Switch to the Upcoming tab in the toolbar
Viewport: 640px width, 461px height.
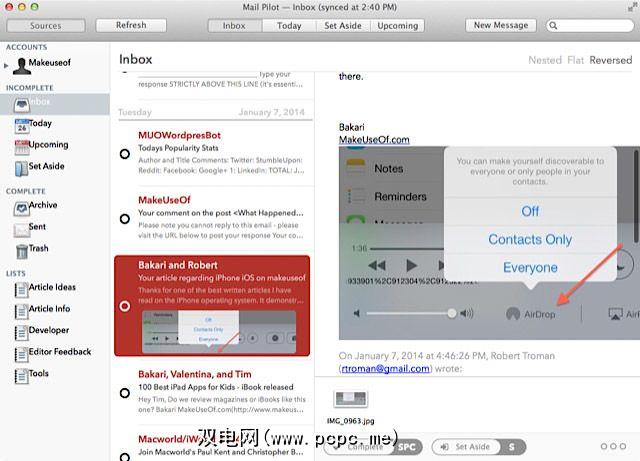[397, 25]
